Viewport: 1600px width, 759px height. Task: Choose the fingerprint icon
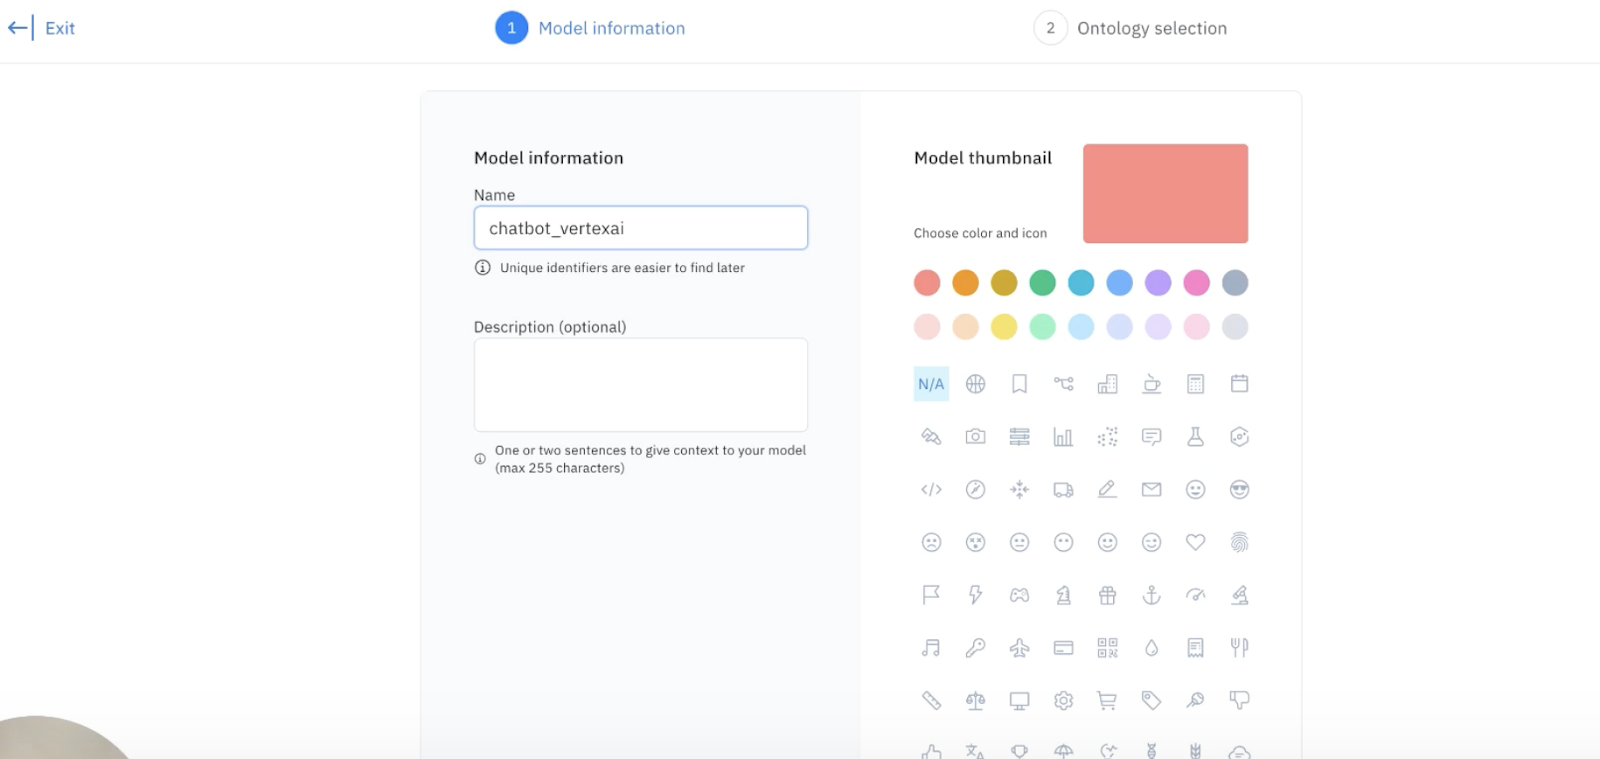(1240, 542)
